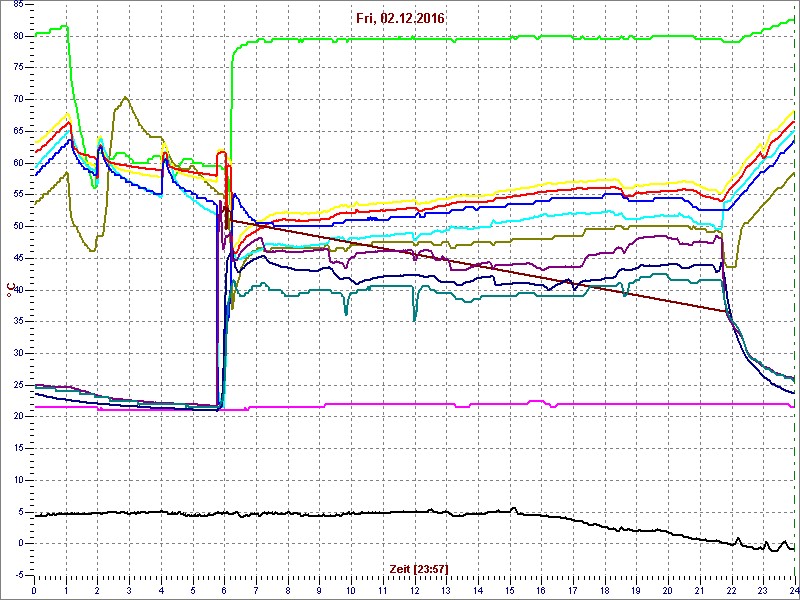Click the -5 label on the temperature axis
The height and width of the screenshot is (600, 800).
18,575
